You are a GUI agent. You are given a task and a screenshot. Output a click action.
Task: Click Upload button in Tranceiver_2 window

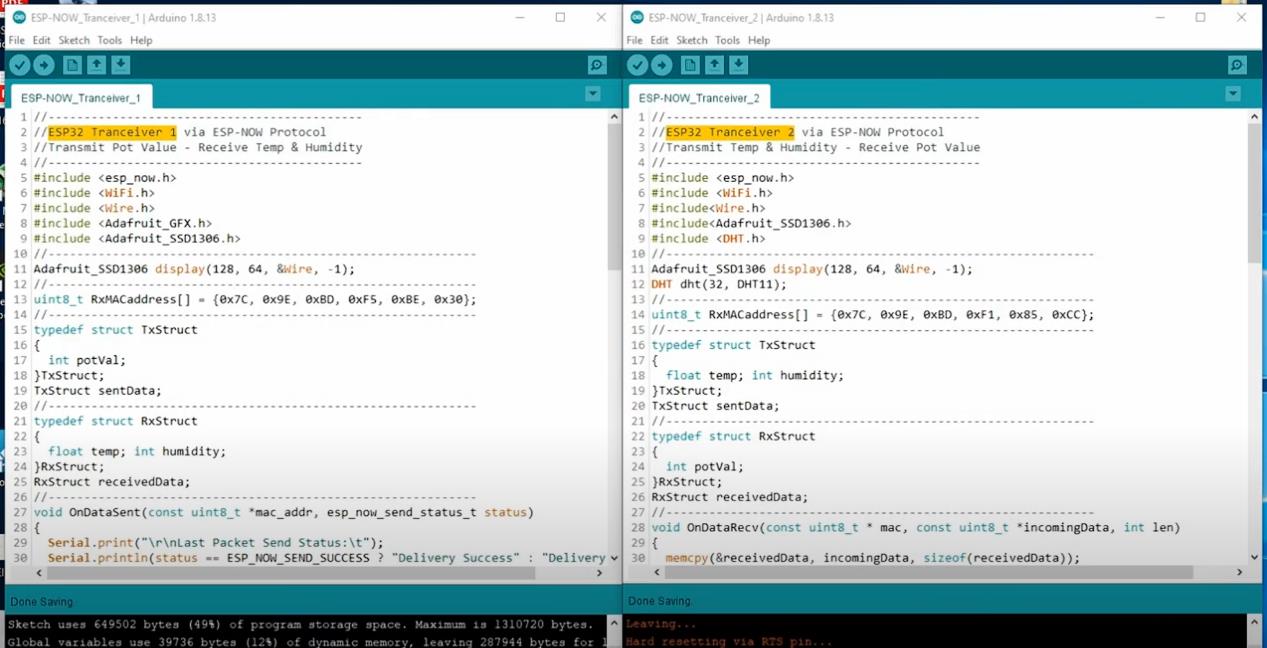pos(662,65)
